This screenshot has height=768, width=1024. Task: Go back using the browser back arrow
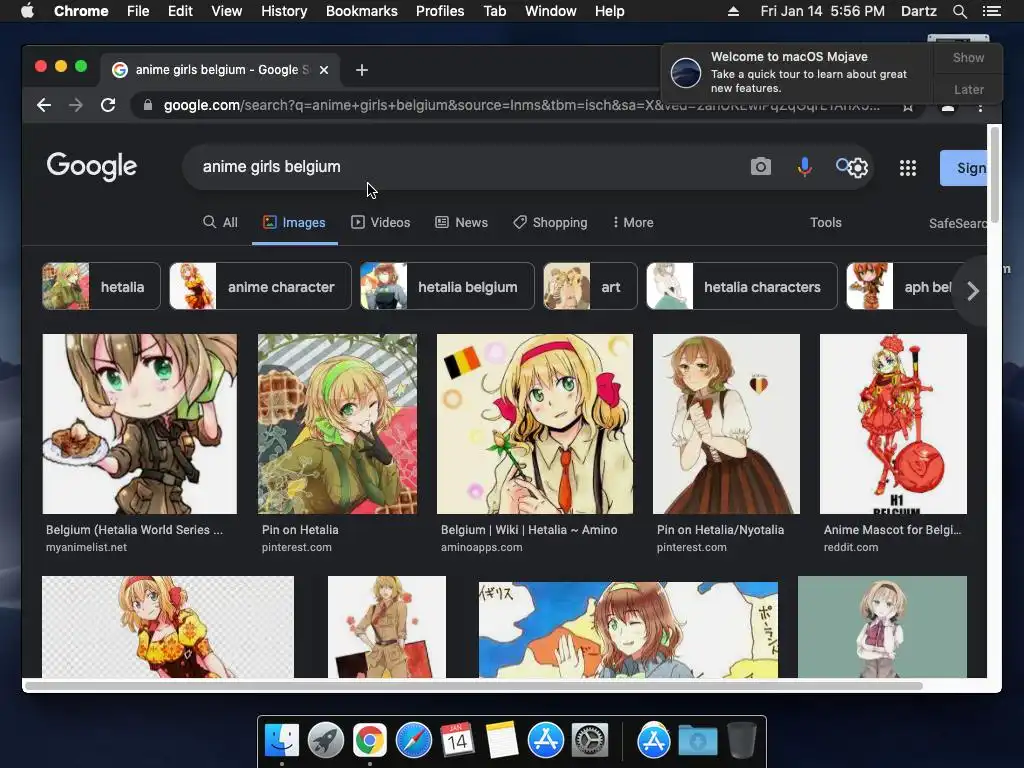click(44, 105)
